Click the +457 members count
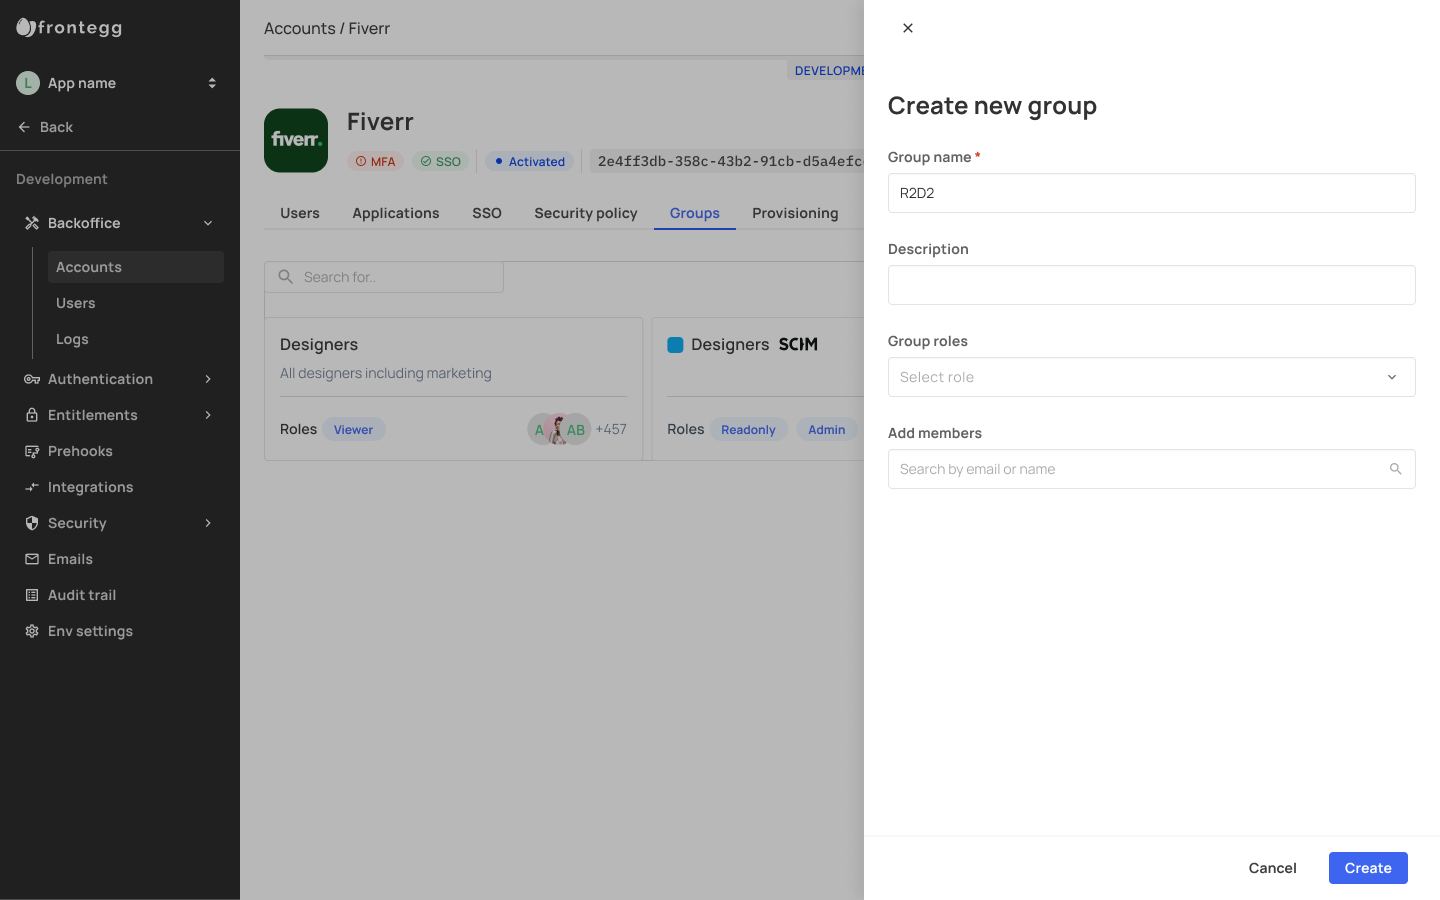This screenshot has width=1440, height=900. tap(611, 429)
